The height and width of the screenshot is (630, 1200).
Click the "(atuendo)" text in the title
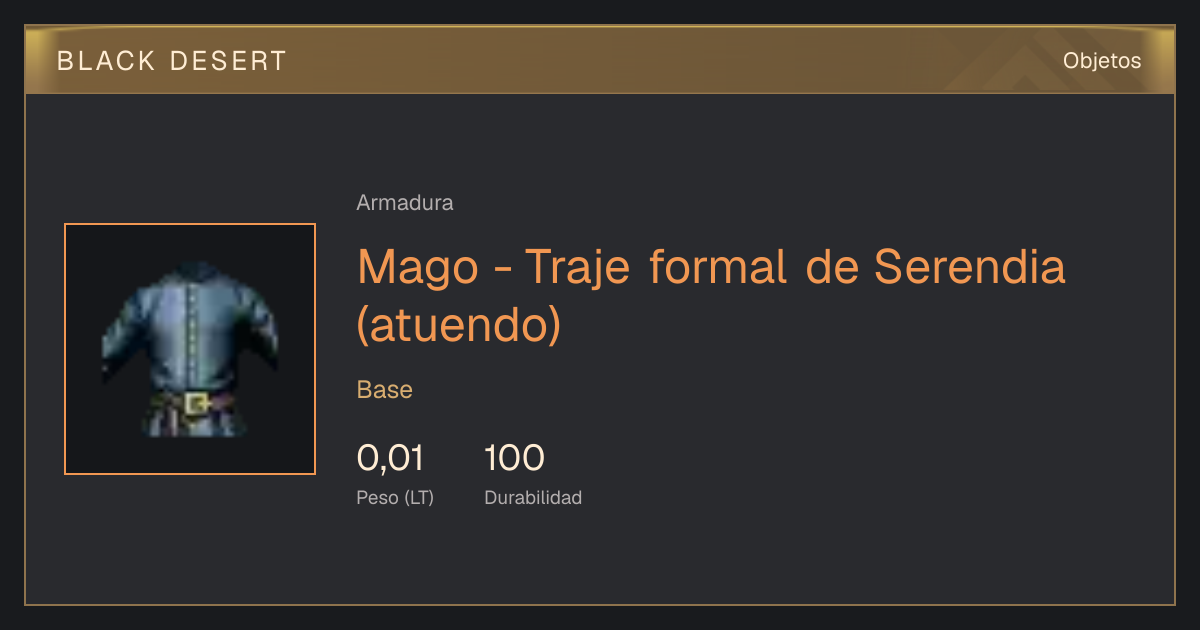pyautogui.click(x=460, y=325)
